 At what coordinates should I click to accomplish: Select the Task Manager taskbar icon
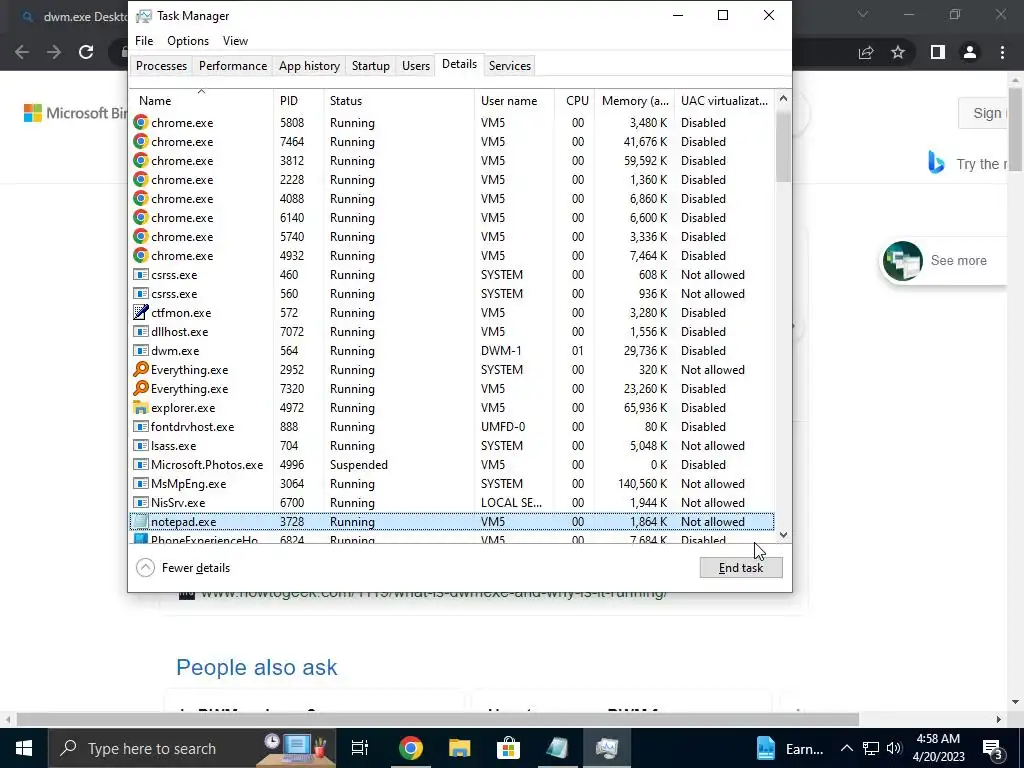(607, 748)
